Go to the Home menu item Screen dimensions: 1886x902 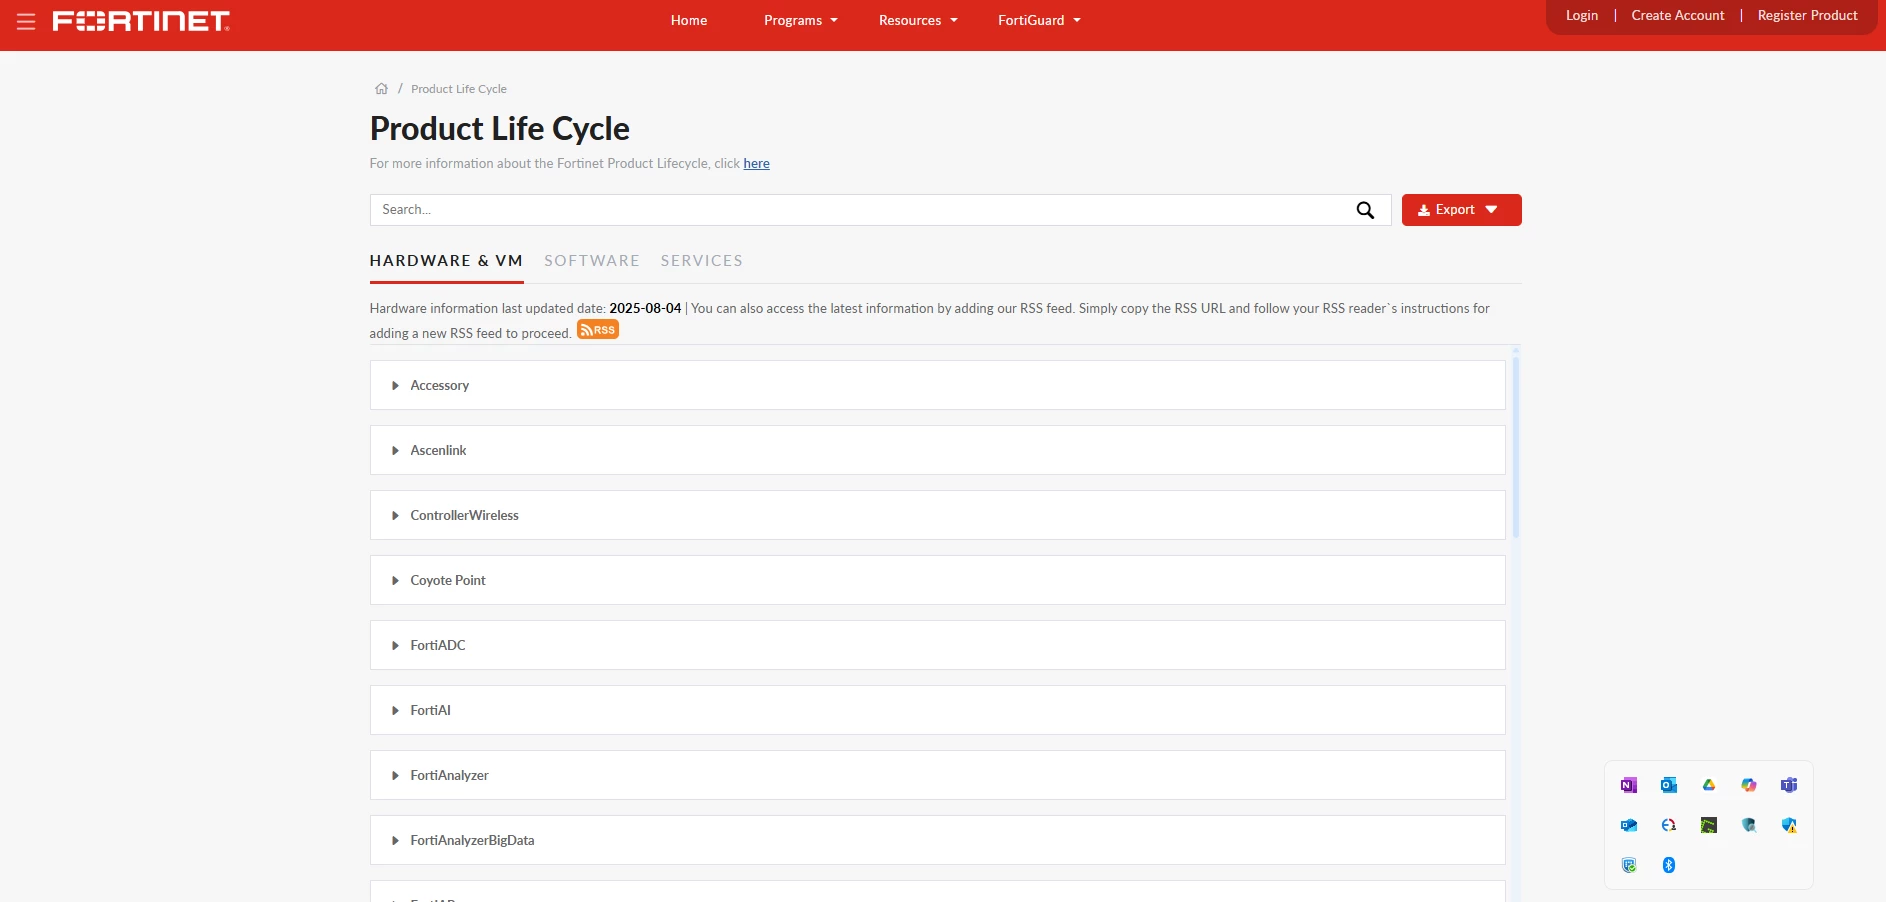(689, 20)
